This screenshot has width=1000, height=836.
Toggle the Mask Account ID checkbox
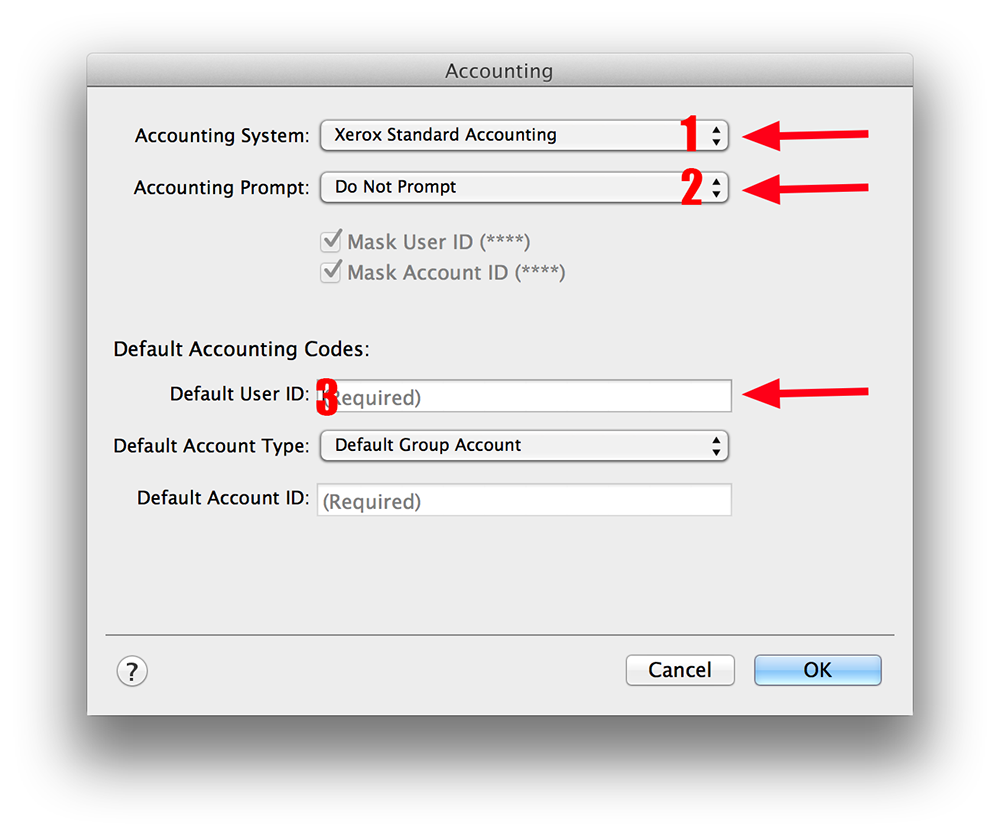pos(331,272)
